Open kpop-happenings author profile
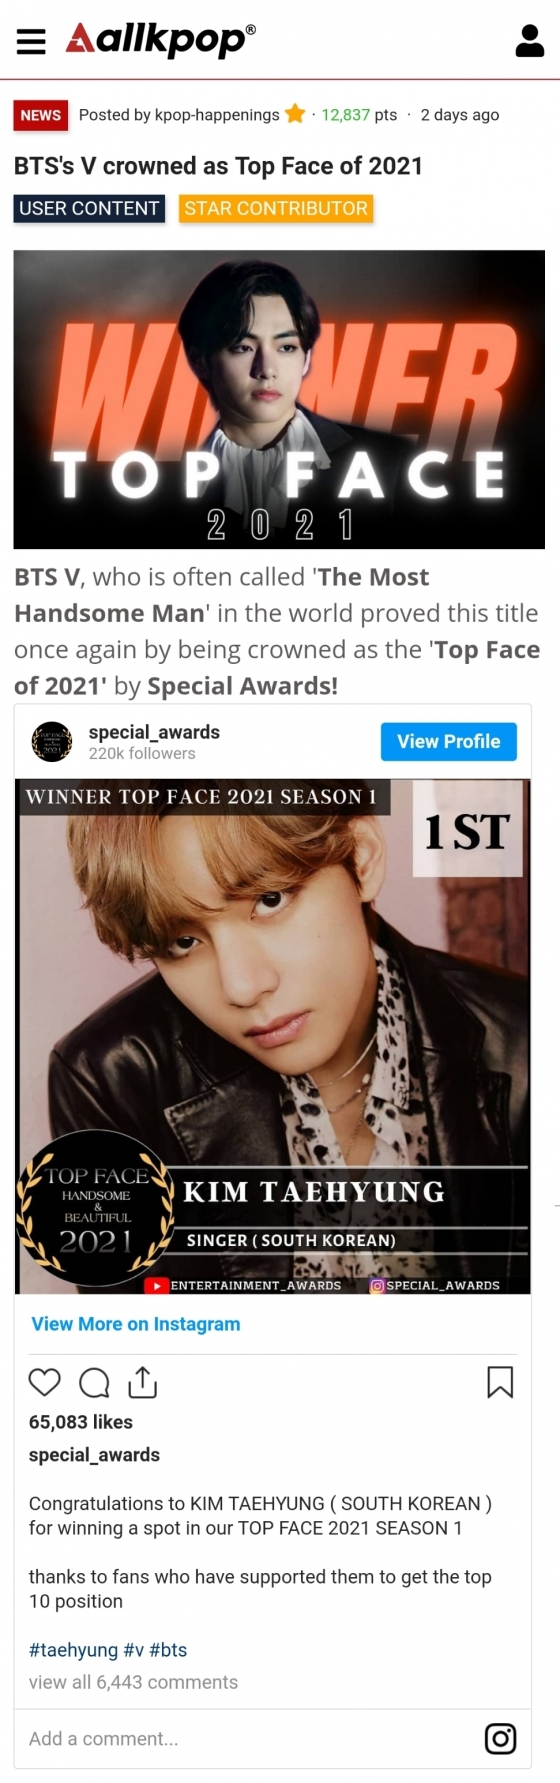Screen dimensions: 560x1783 [x=217, y=115]
